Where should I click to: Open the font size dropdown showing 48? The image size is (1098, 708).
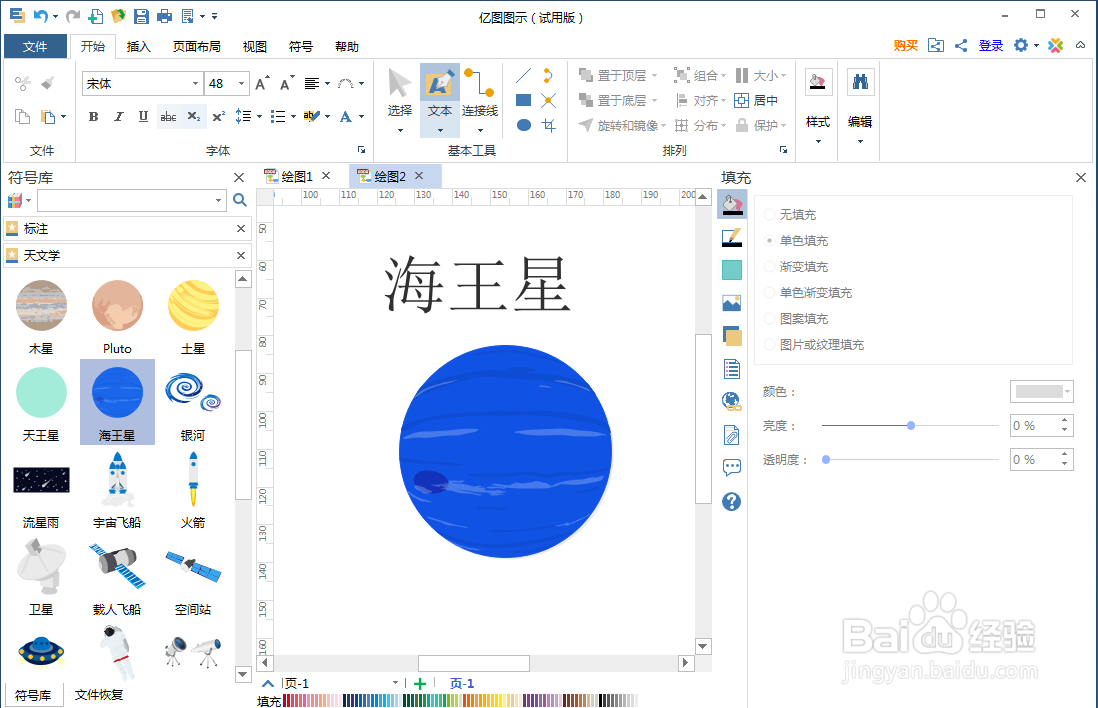coord(242,83)
